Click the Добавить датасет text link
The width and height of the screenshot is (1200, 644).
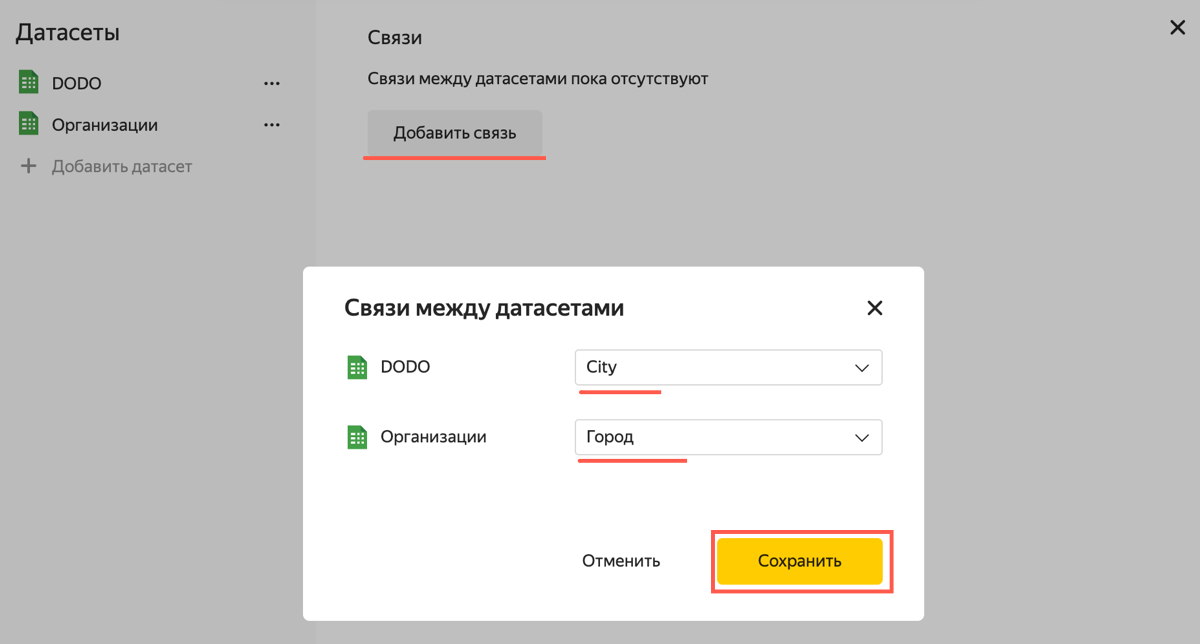pyautogui.click(x=122, y=166)
